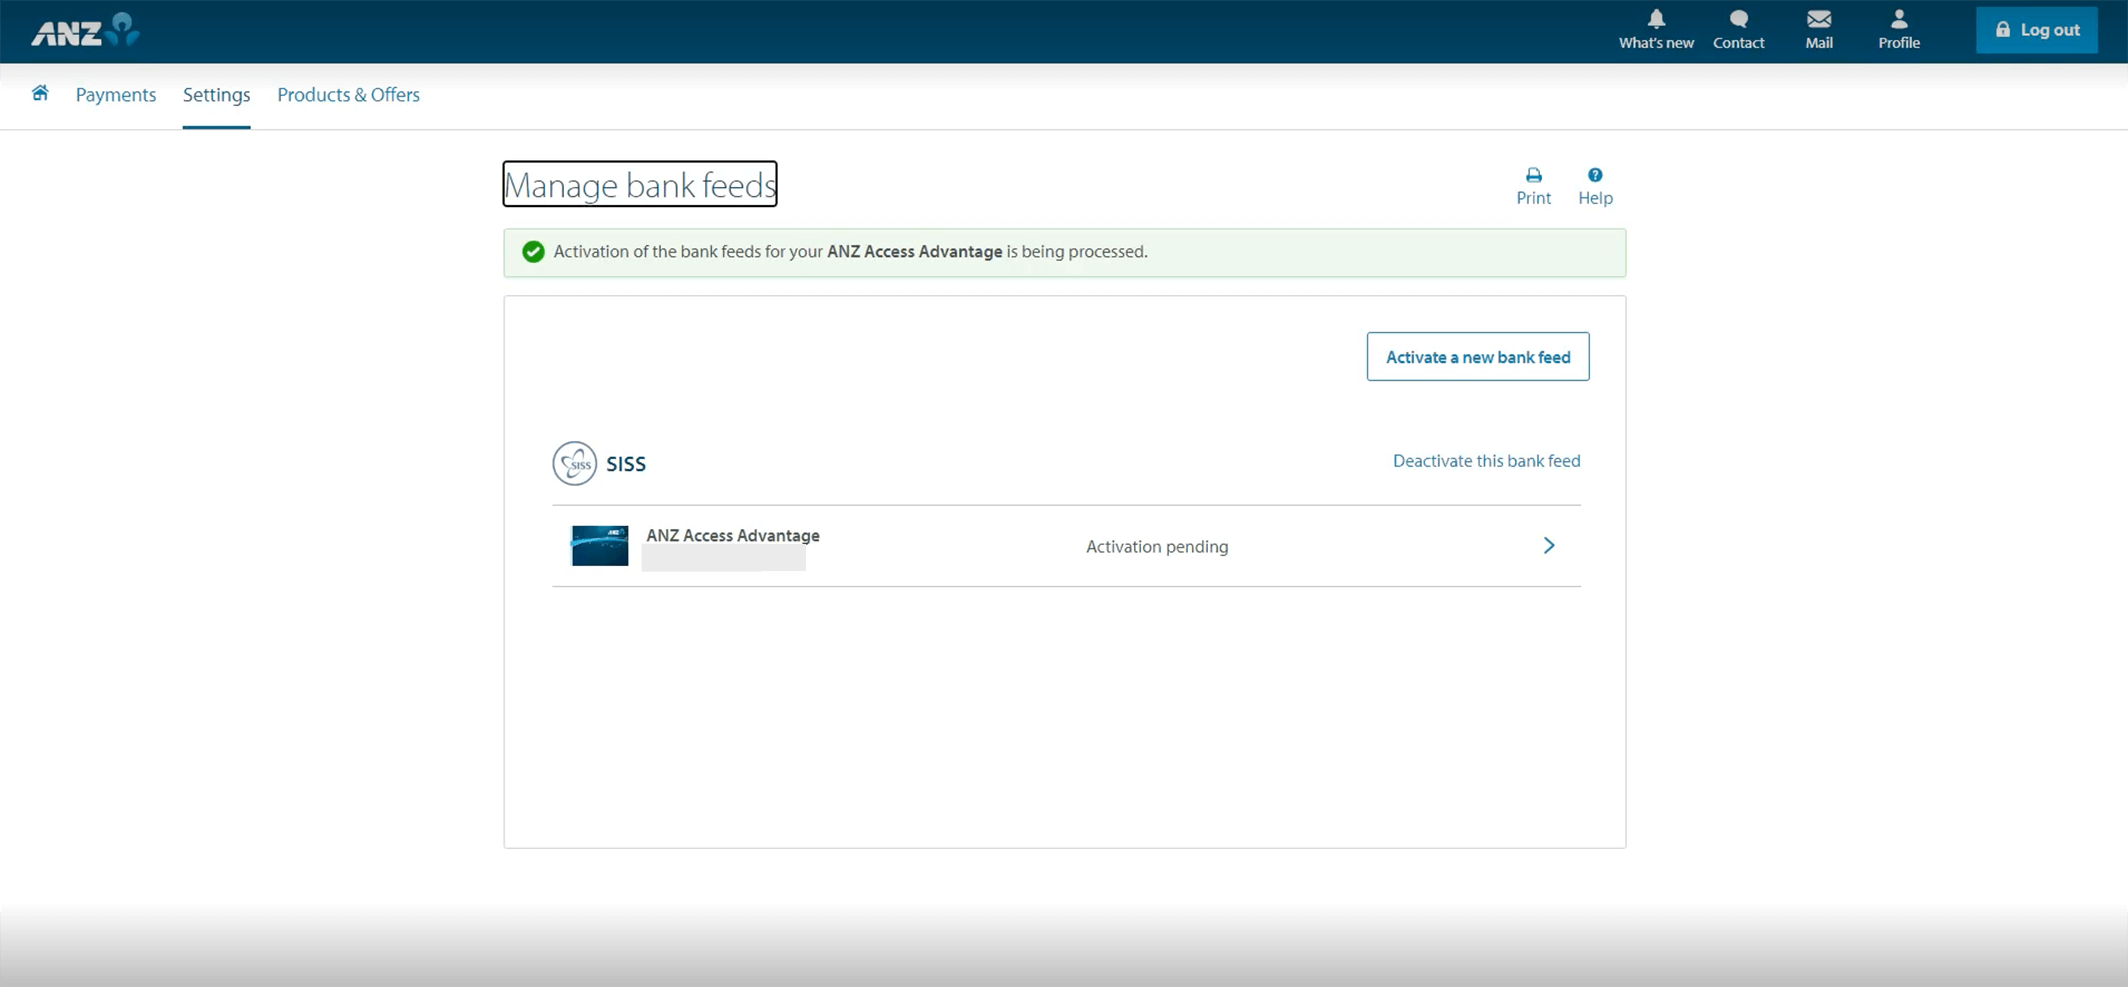The image size is (2128, 987).
Task: Click the SISS provider logo
Action: tap(575, 464)
